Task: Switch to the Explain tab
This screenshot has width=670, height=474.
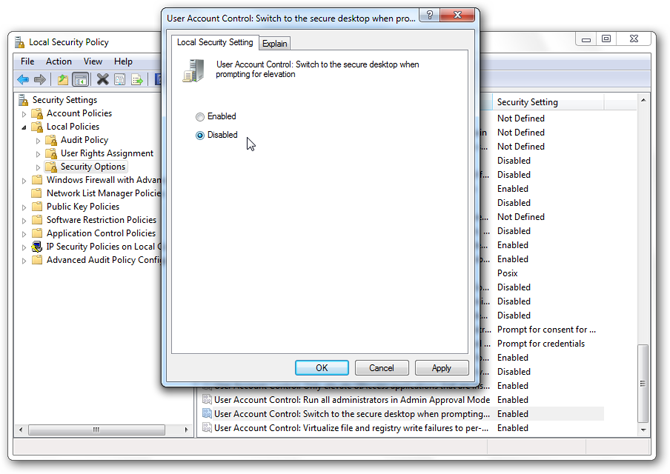Action: [275, 44]
